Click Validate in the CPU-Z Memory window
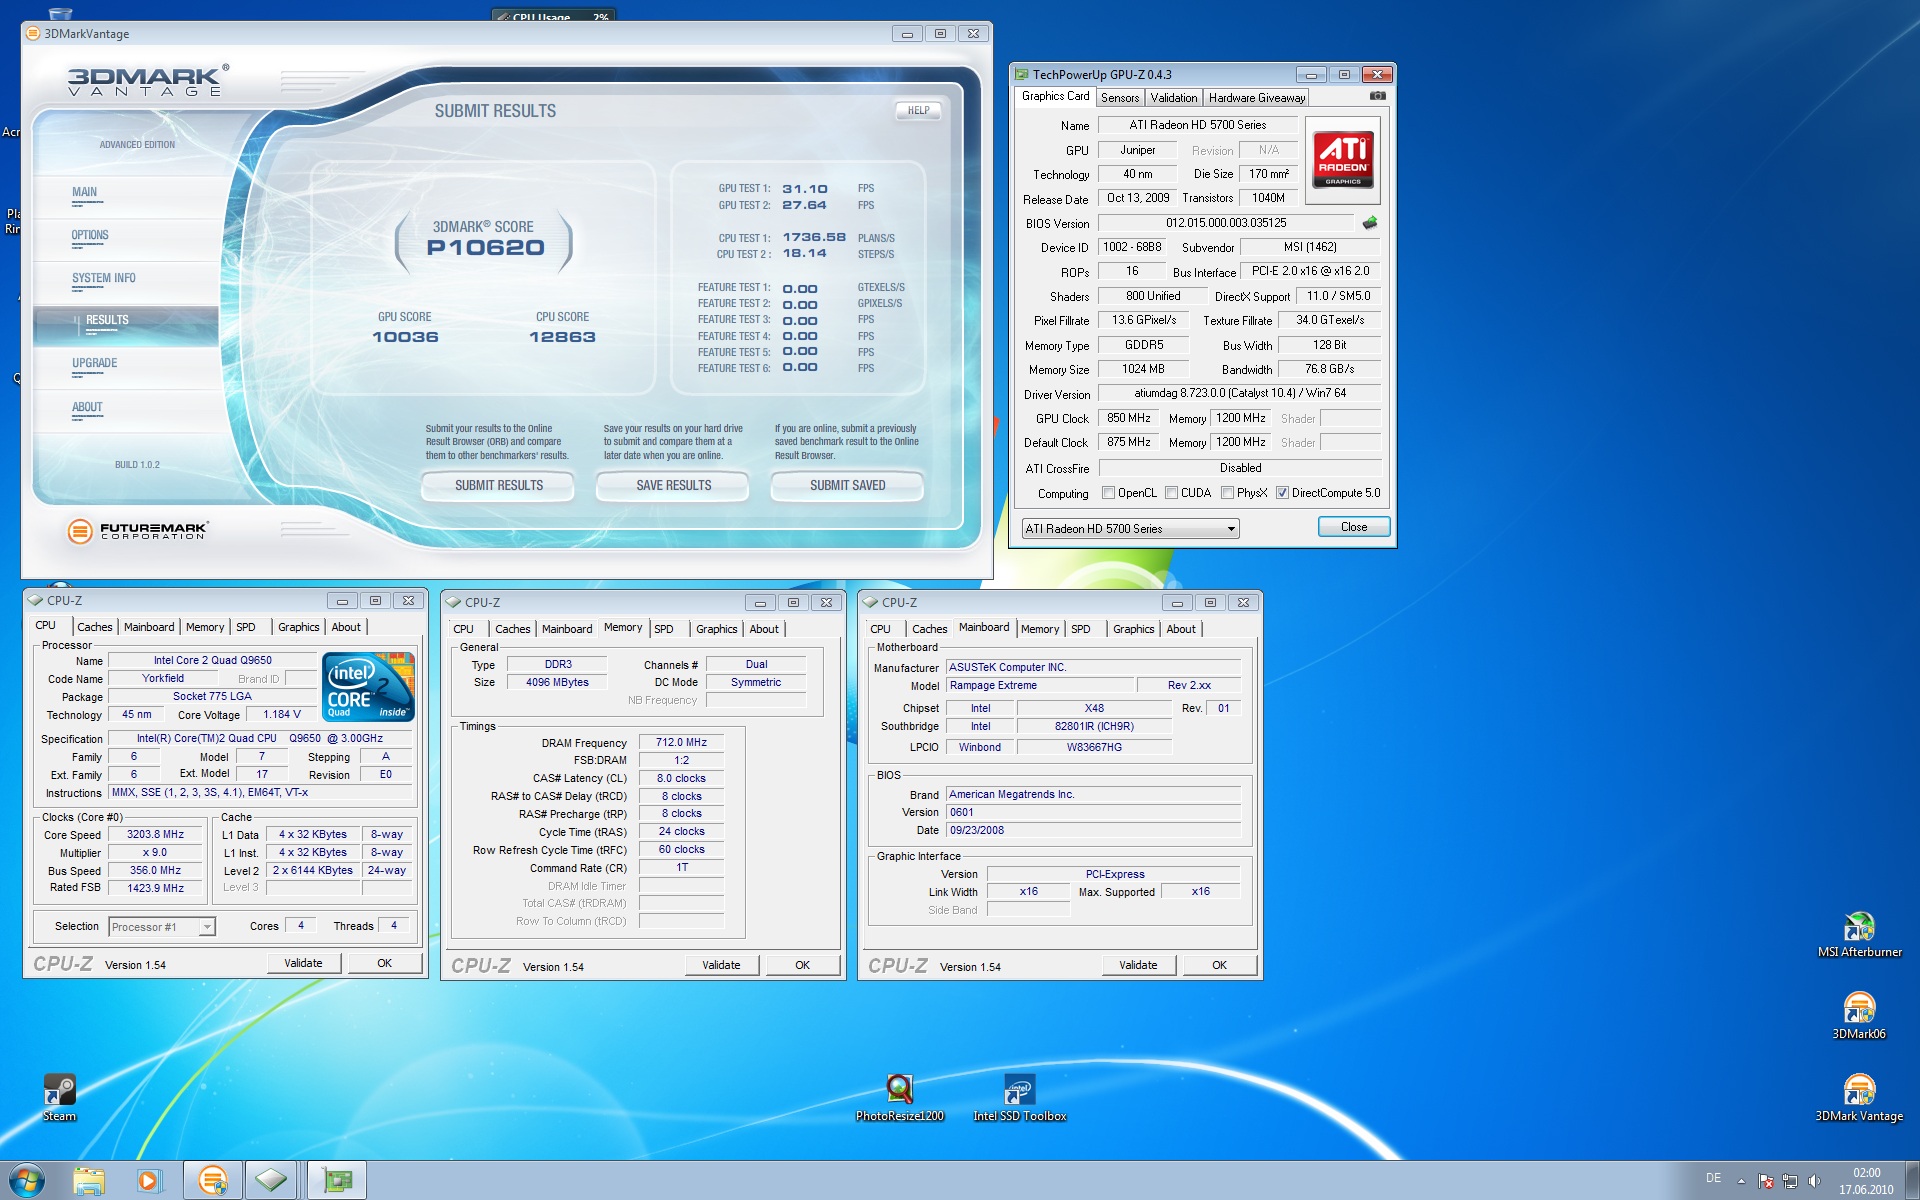1920x1200 pixels. pos(721,965)
